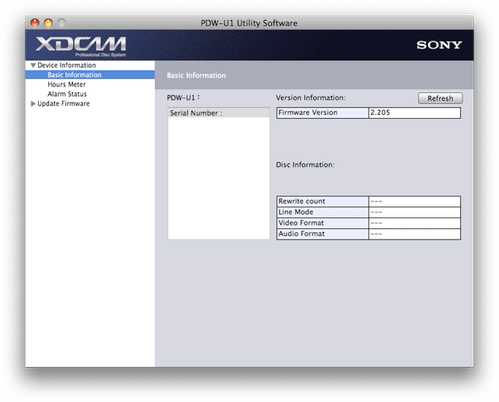The height and width of the screenshot is (402, 499).
Task: Click the Rewrite count label cell
Action: tap(322, 201)
